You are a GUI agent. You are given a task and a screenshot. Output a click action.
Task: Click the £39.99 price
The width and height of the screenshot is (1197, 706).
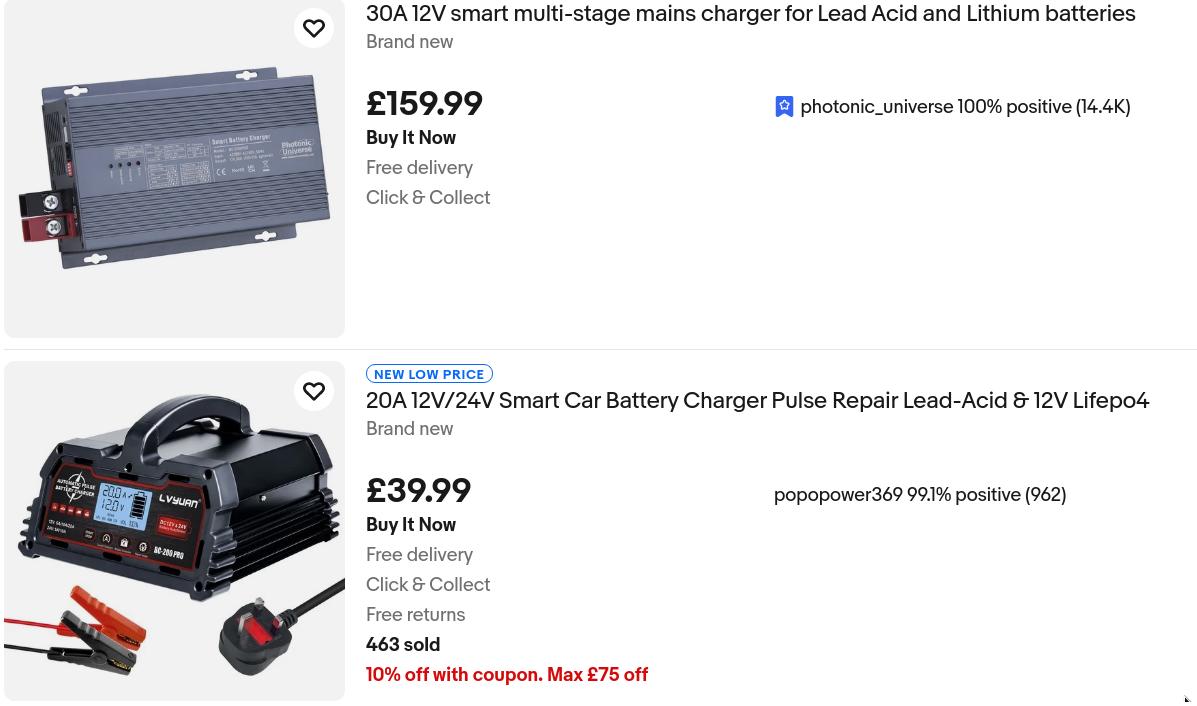418,491
